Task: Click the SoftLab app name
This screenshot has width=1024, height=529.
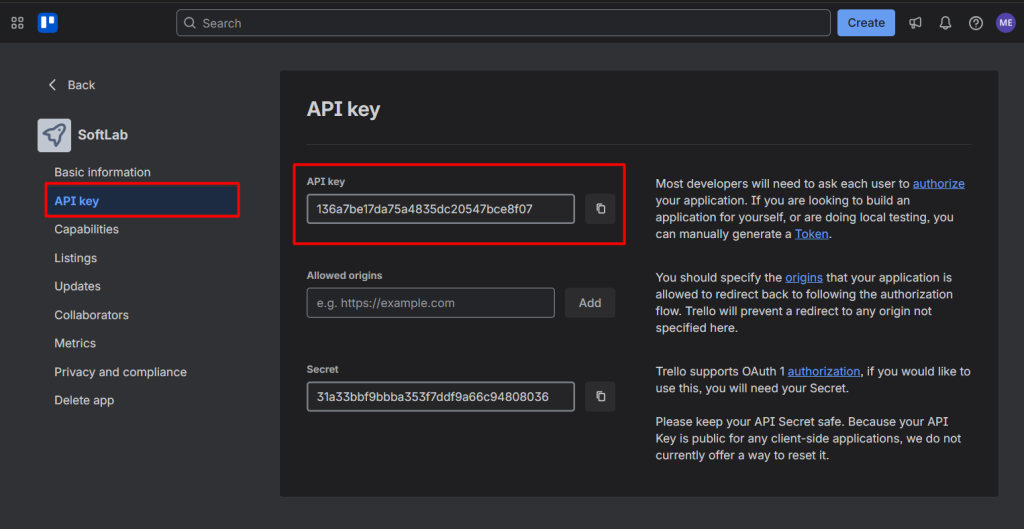Action: click(x=103, y=135)
